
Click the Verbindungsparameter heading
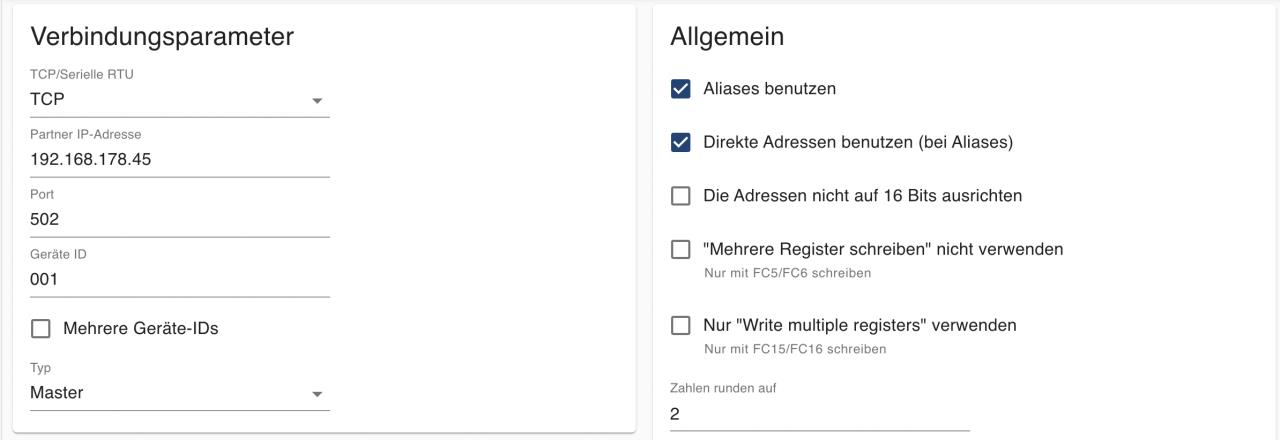click(162, 37)
